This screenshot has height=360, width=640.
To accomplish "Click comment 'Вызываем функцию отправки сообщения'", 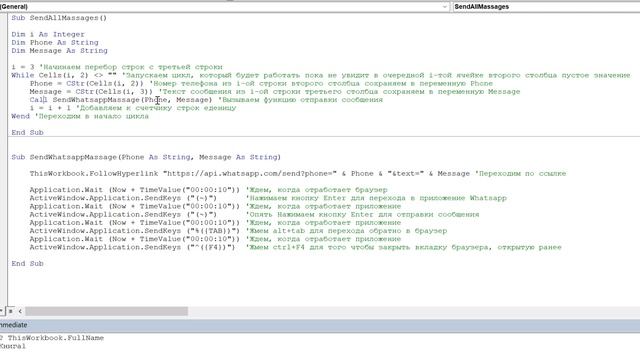I will click(300, 100).
